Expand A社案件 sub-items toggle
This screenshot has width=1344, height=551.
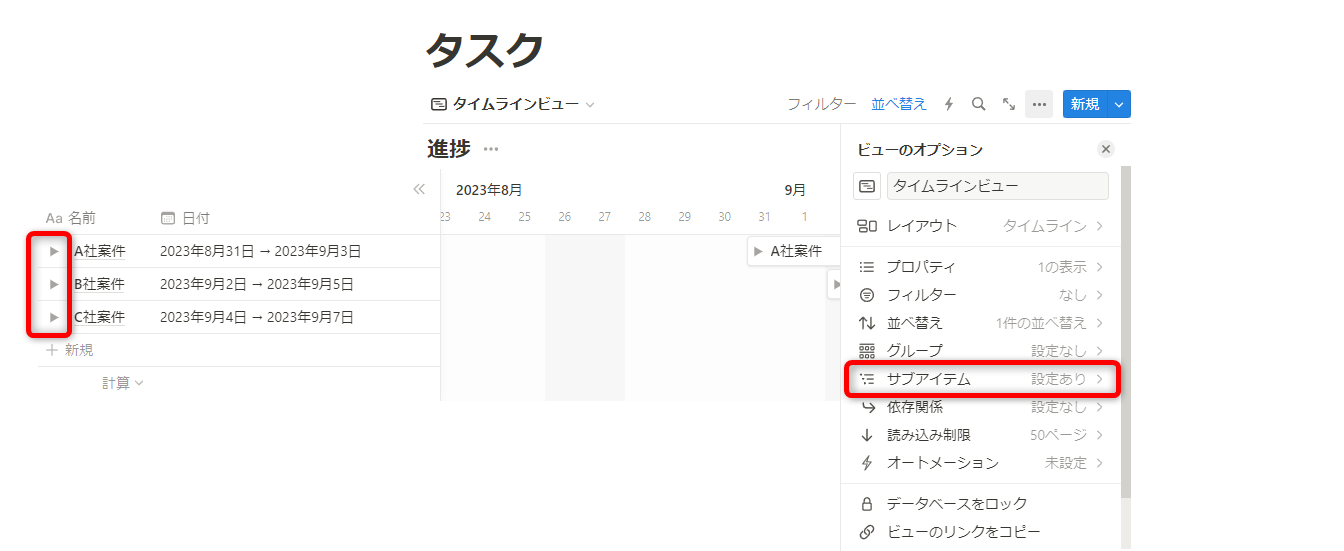[x=54, y=252]
